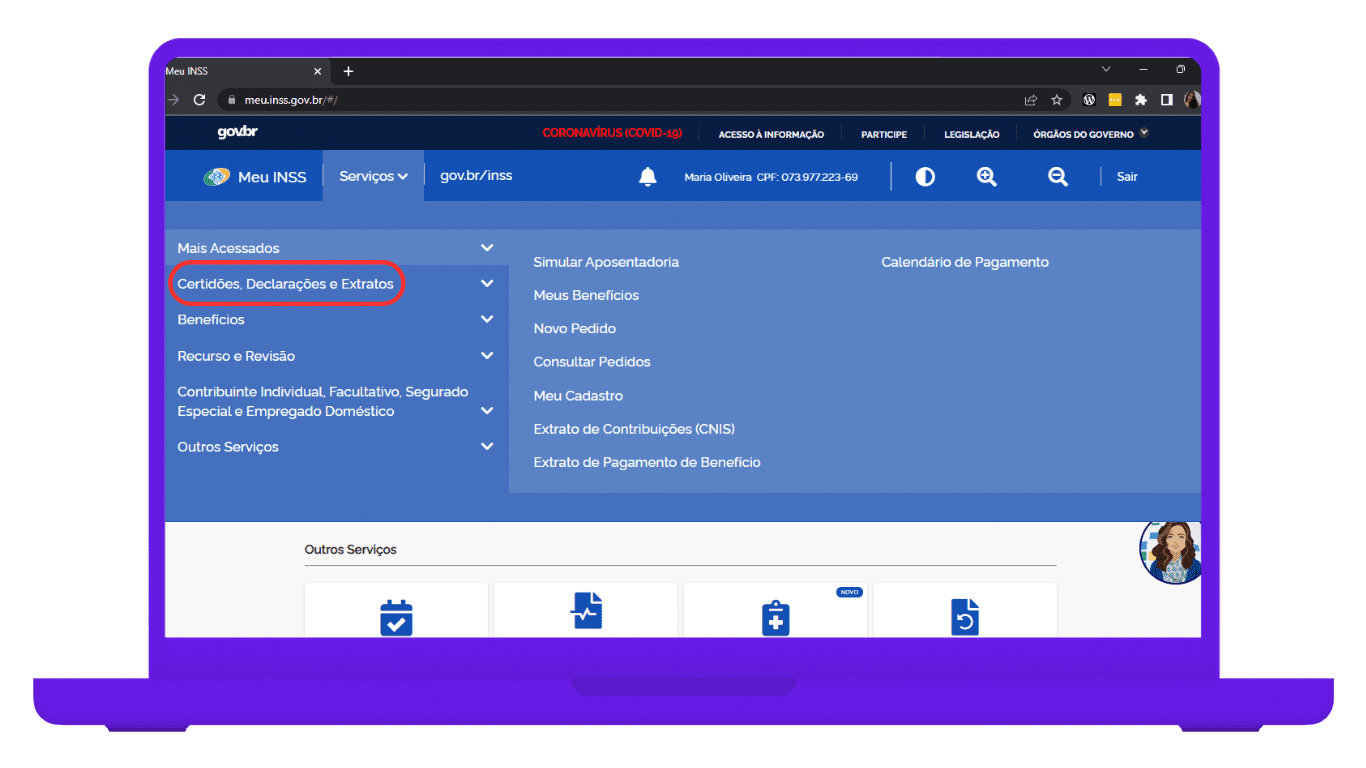Toggle the high contrast mode icon
This screenshot has width=1366, height=768.
tap(925, 177)
